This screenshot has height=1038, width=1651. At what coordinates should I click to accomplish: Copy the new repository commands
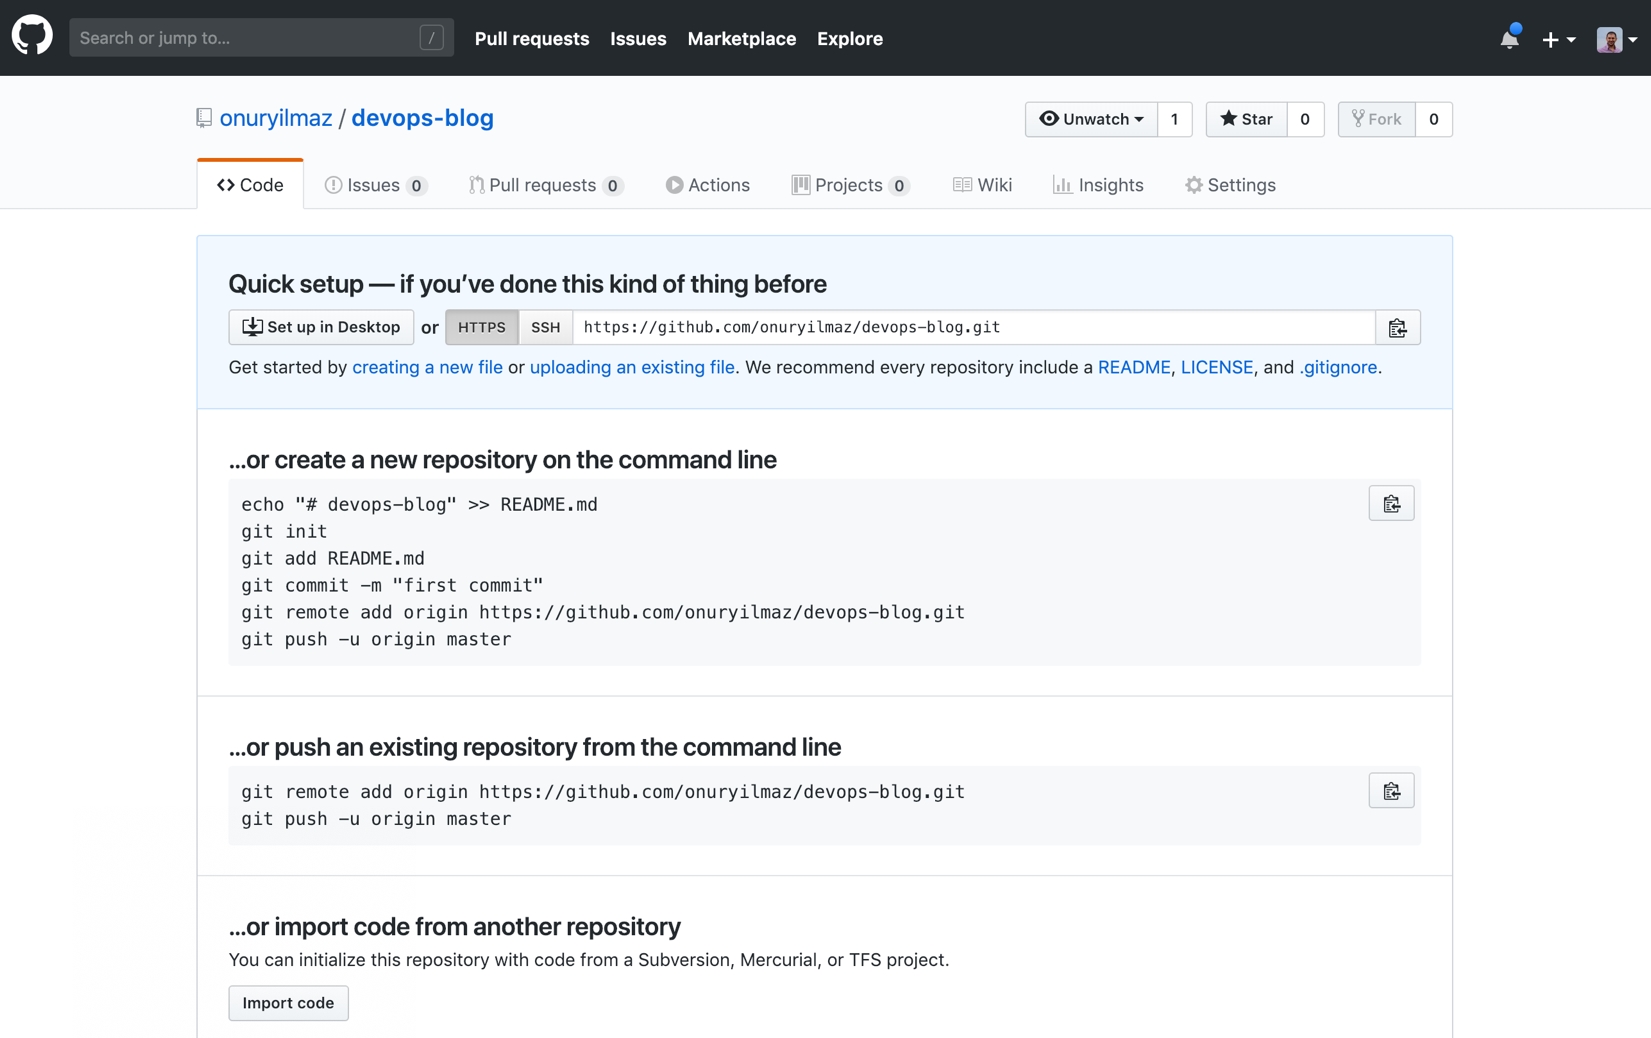(x=1390, y=504)
